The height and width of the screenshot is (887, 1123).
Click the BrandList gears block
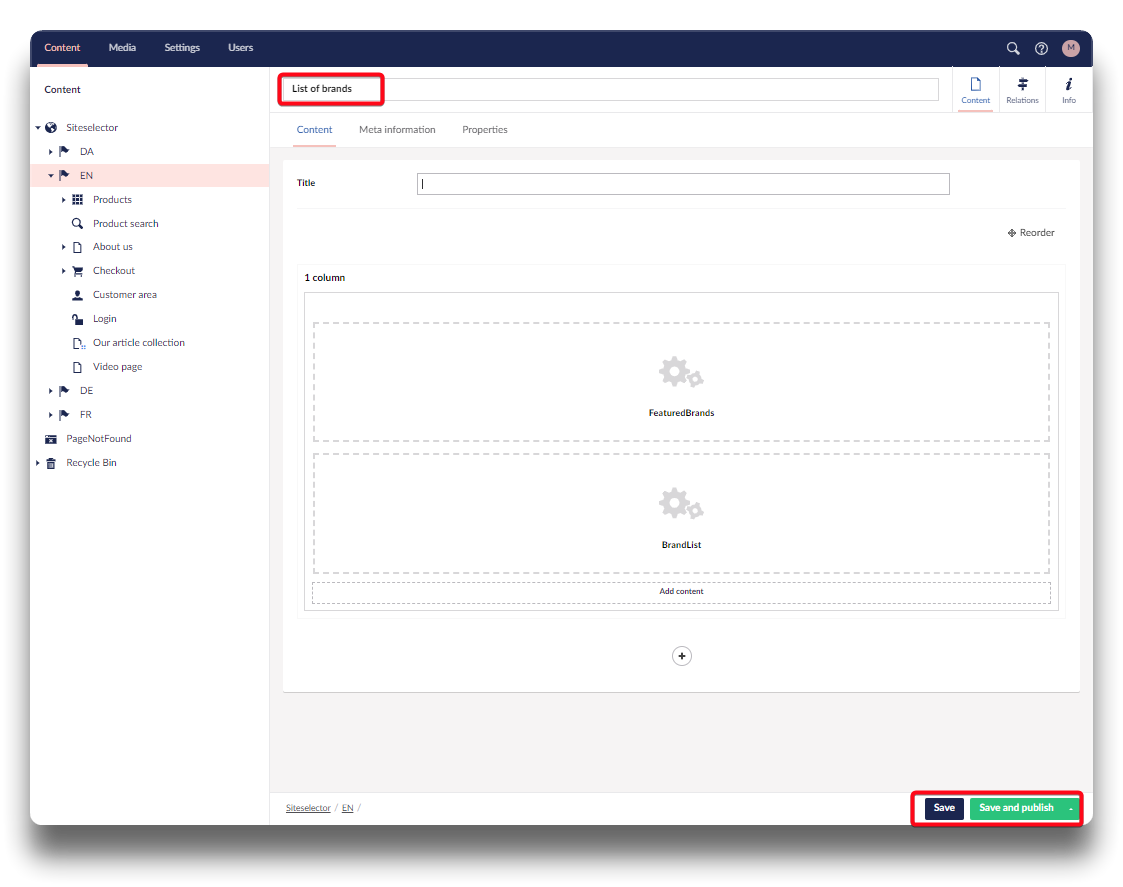(x=681, y=514)
